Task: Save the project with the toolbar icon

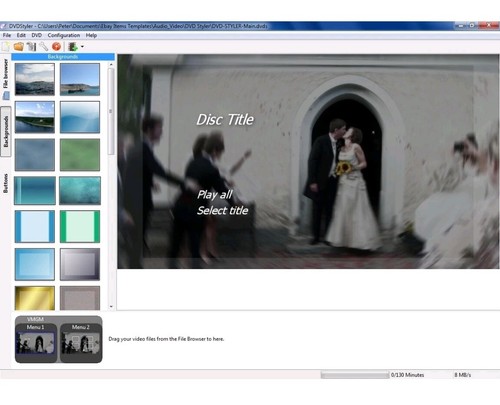Action: coord(31,46)
